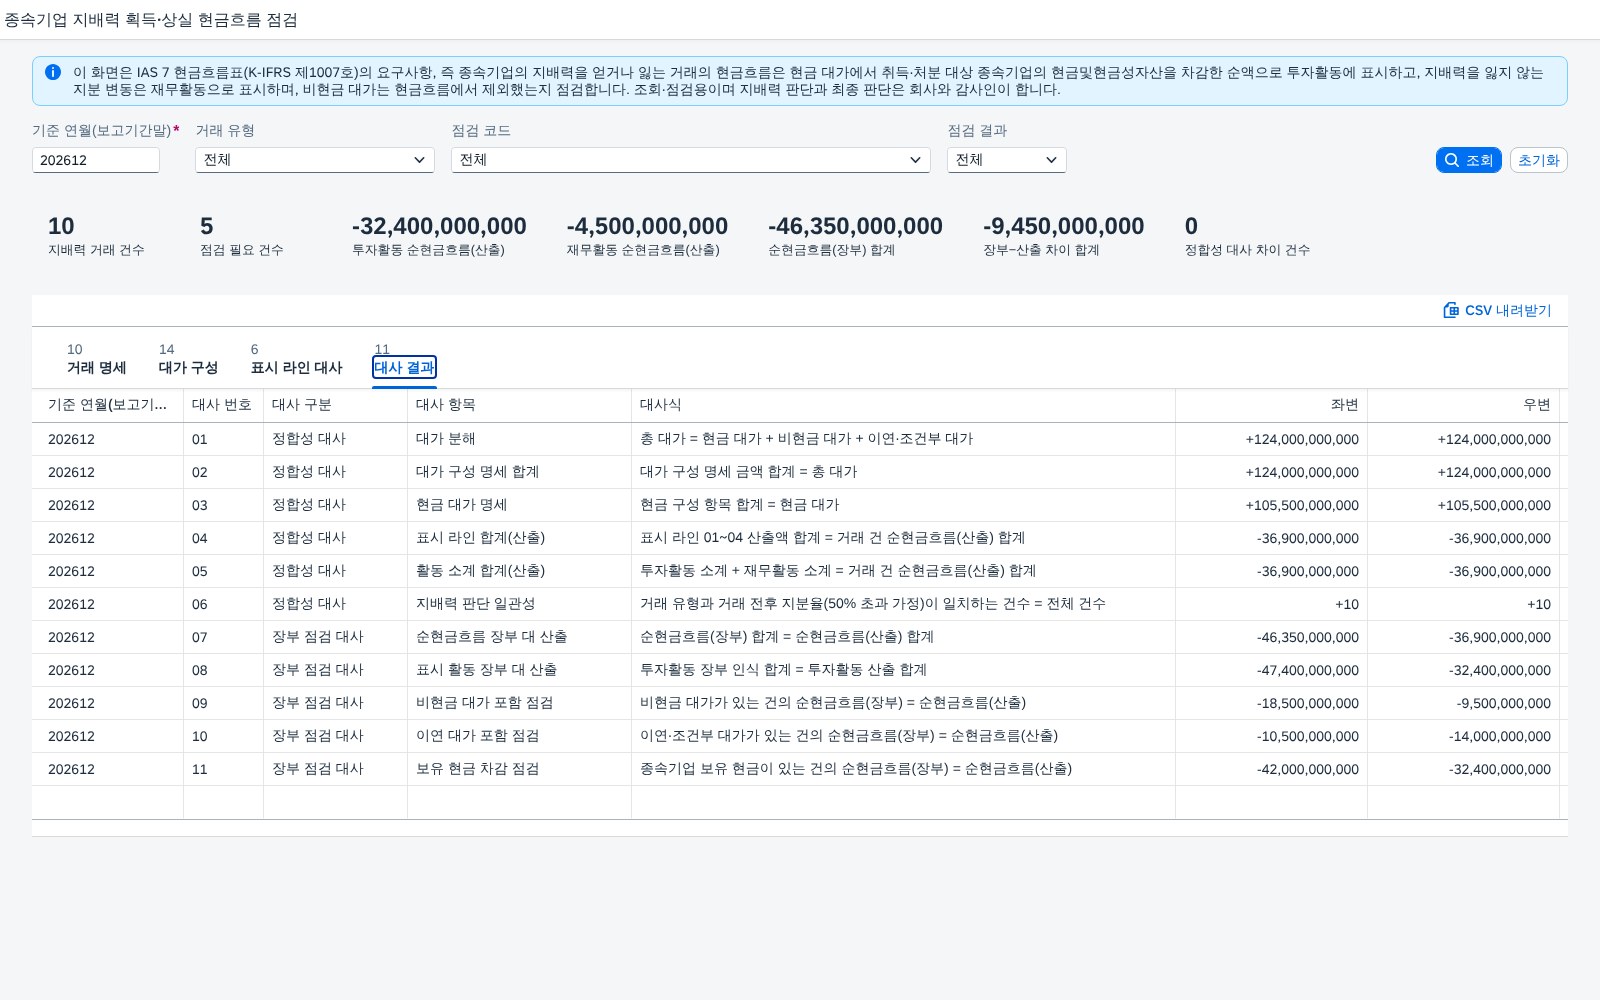The width and height of the screenshot is (1600, 1000).
Task: Click the -18,500,000,000 좌변 value
Action: (x=1308, y=703)
